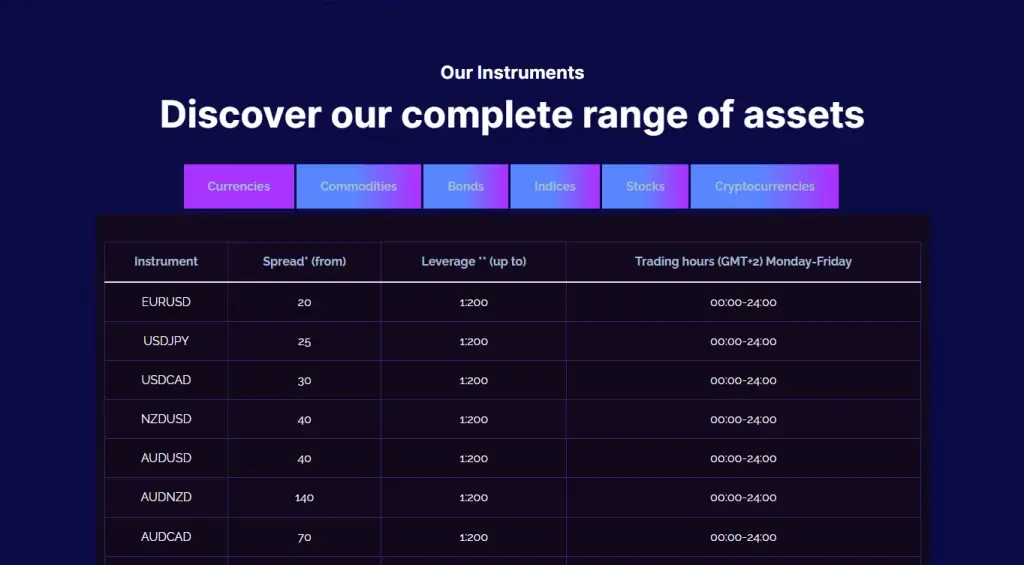Click trading hours 00:00-24:00 in USDCAD row
Viewport: 1024px width, 565px height.
pos(743,381)
